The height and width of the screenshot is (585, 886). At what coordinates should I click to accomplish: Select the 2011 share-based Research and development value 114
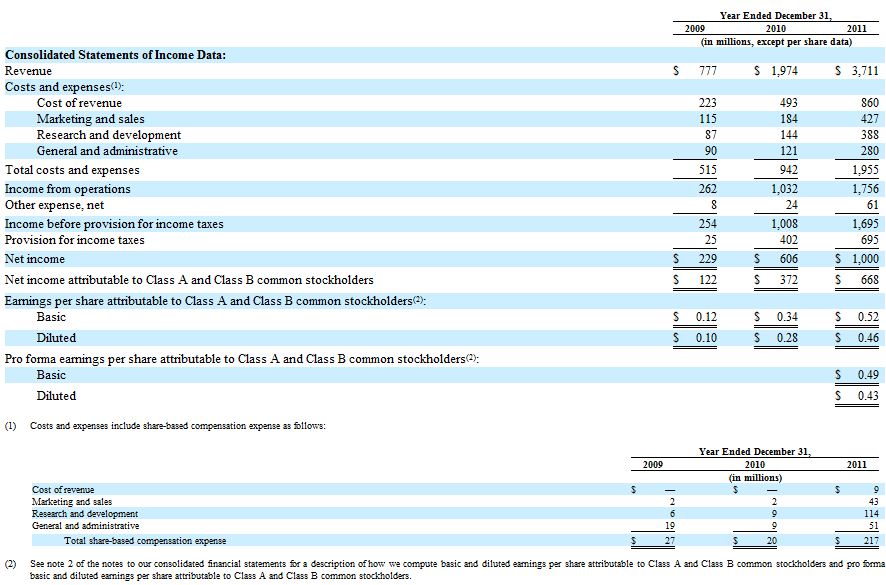[x=871, y=514]
